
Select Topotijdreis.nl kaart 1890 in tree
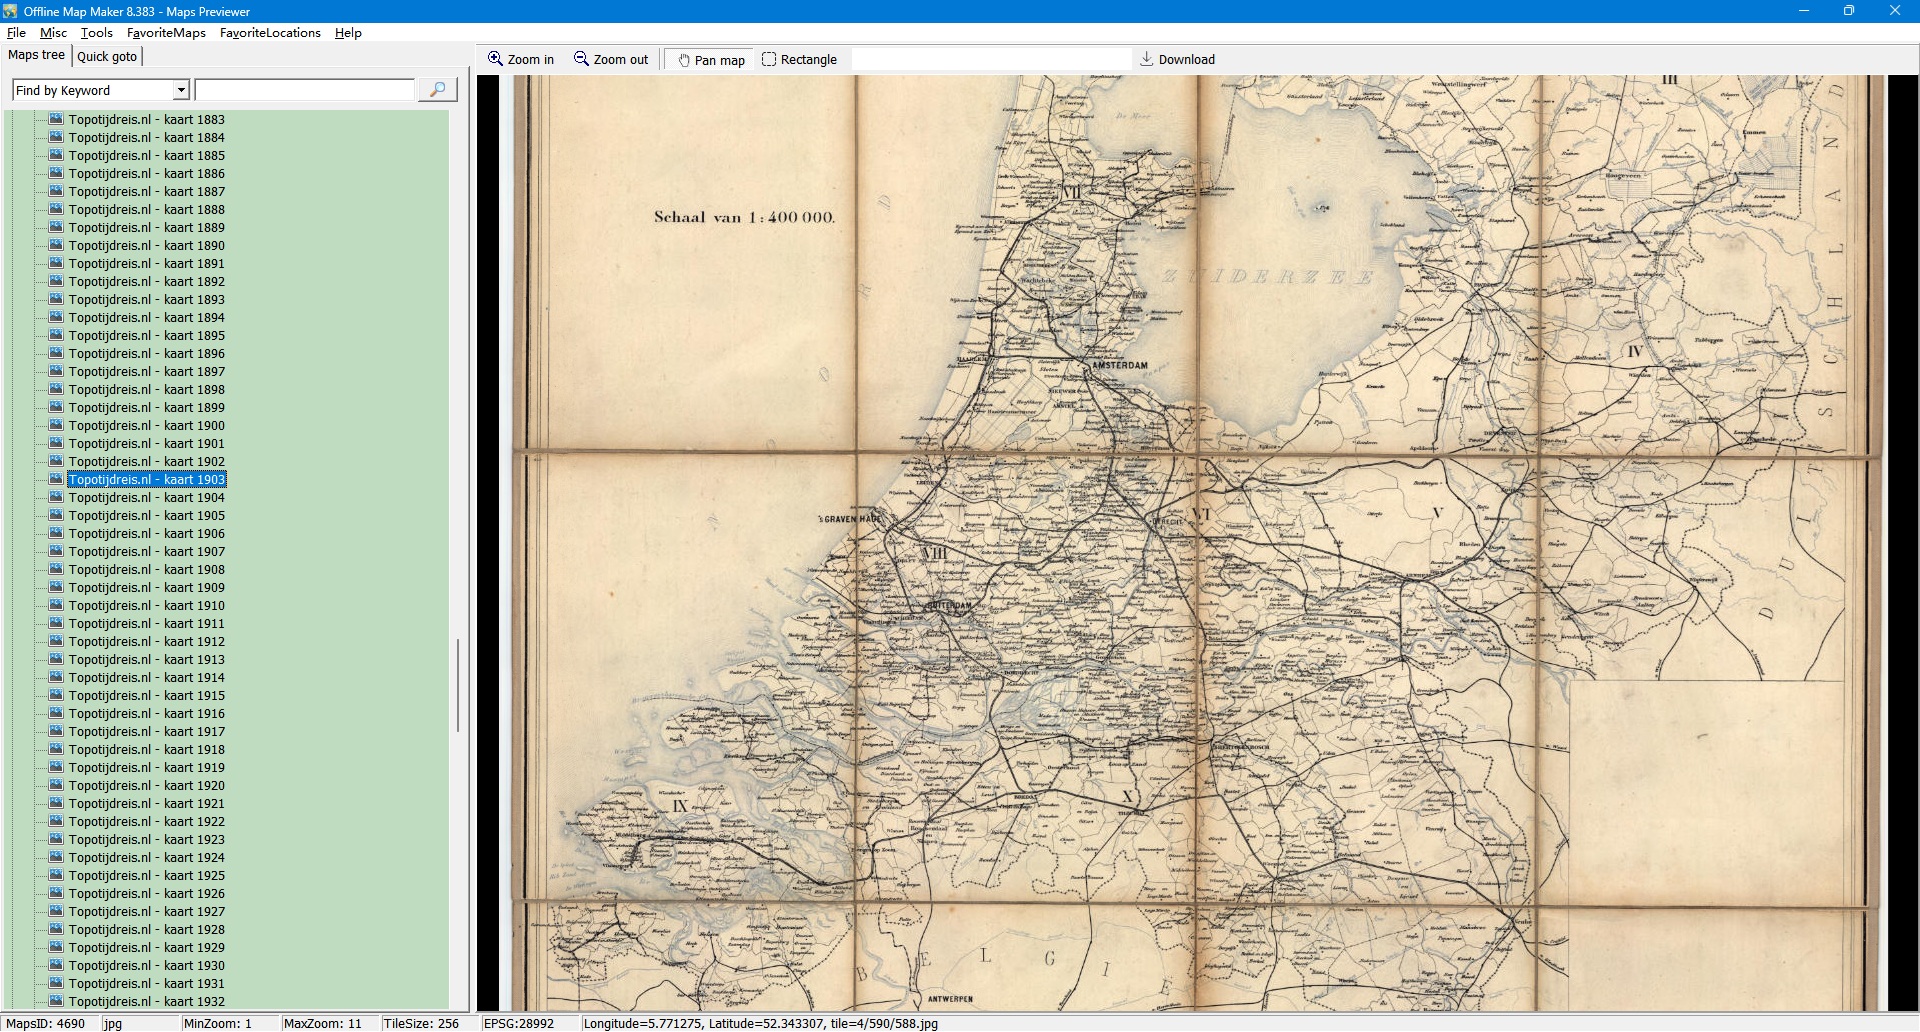(146, 245)
